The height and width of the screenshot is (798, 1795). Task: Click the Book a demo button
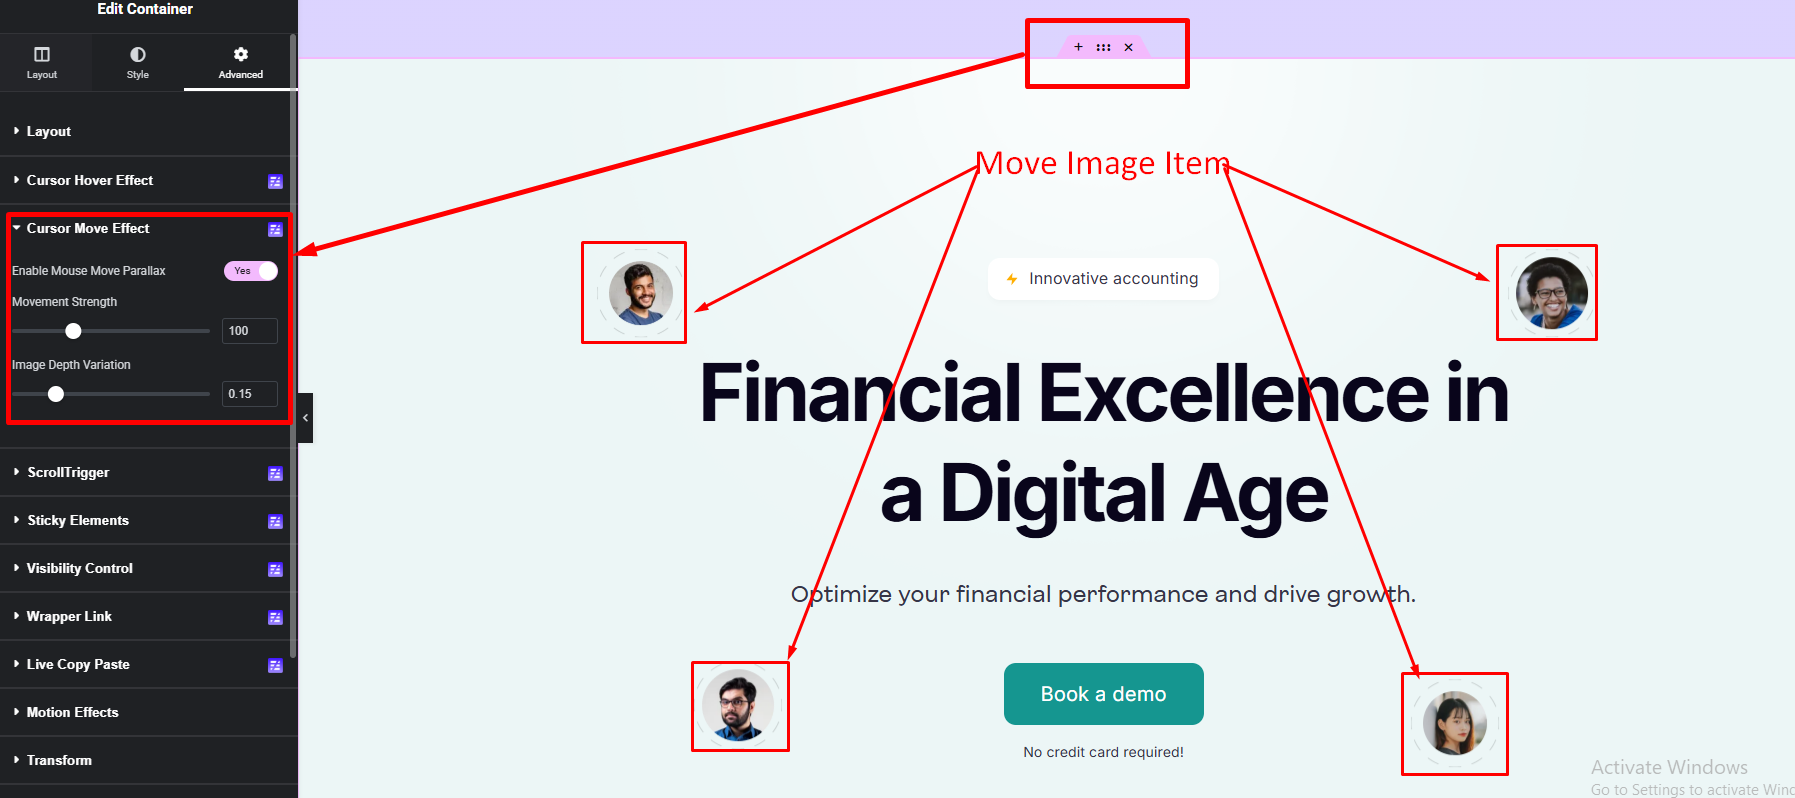click(1103, 694)
